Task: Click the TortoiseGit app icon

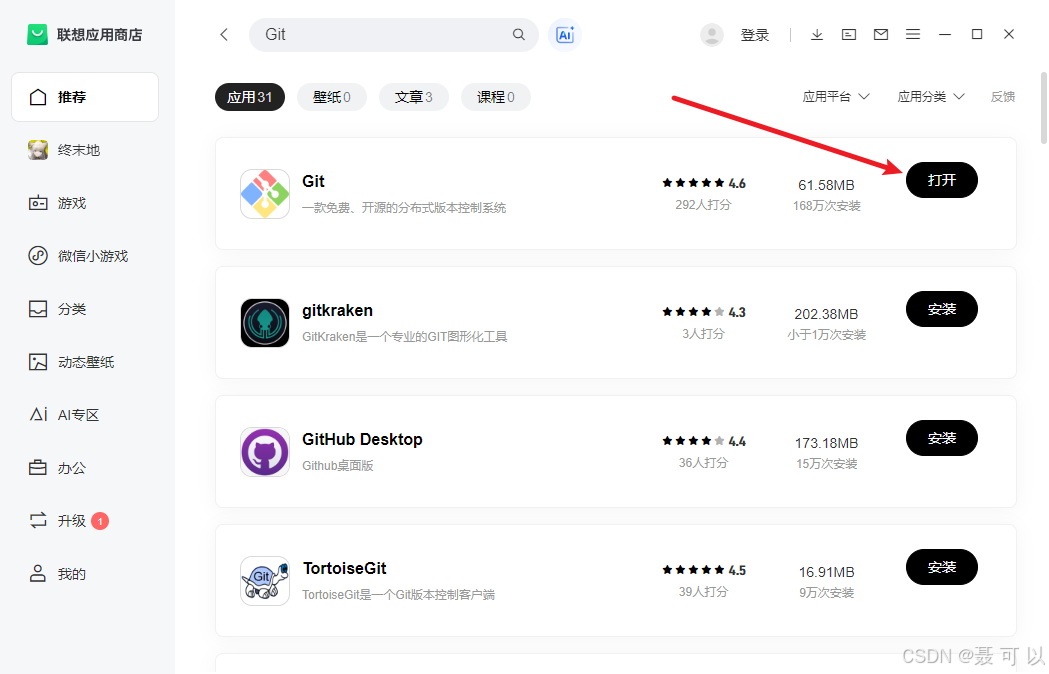Action: 265,581
